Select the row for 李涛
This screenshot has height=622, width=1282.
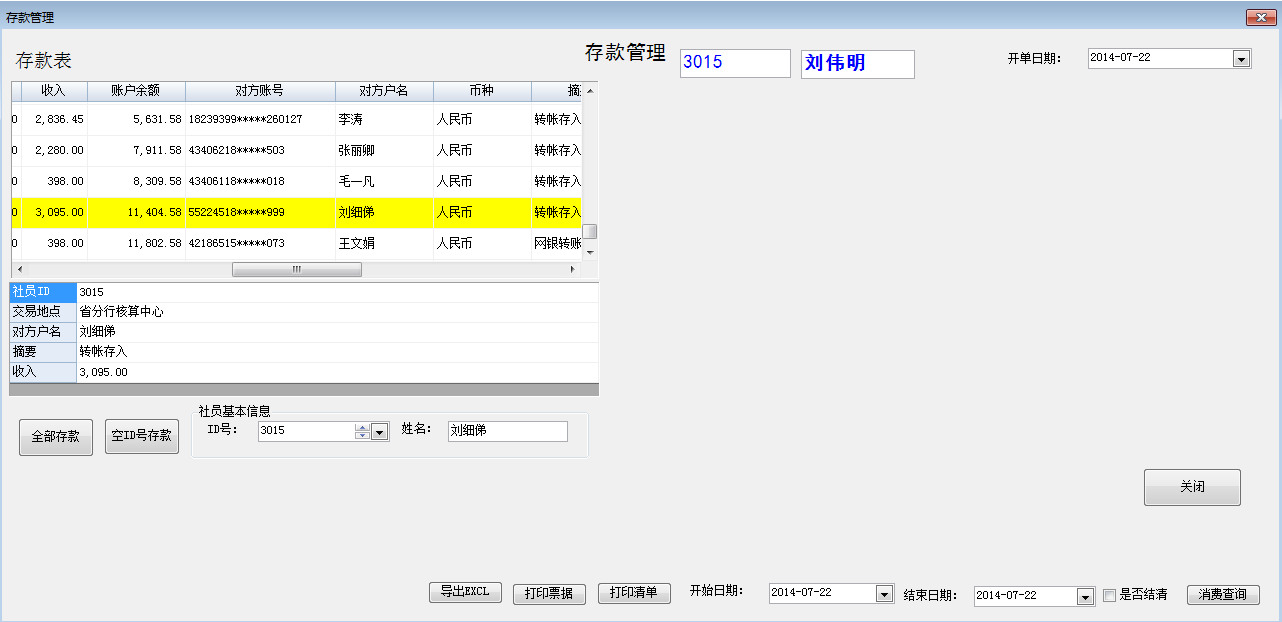click(300, 119)
